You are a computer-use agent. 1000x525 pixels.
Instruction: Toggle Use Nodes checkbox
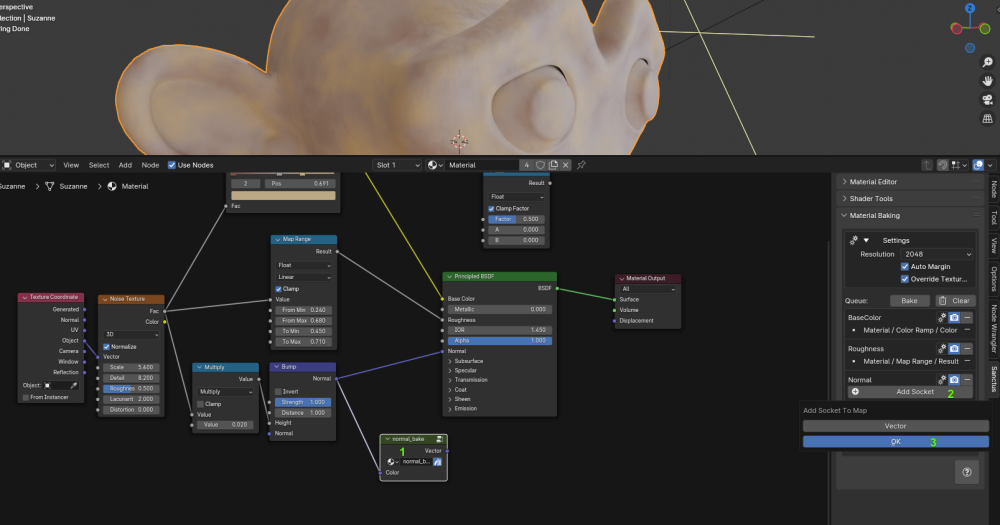tap(172, 165)
